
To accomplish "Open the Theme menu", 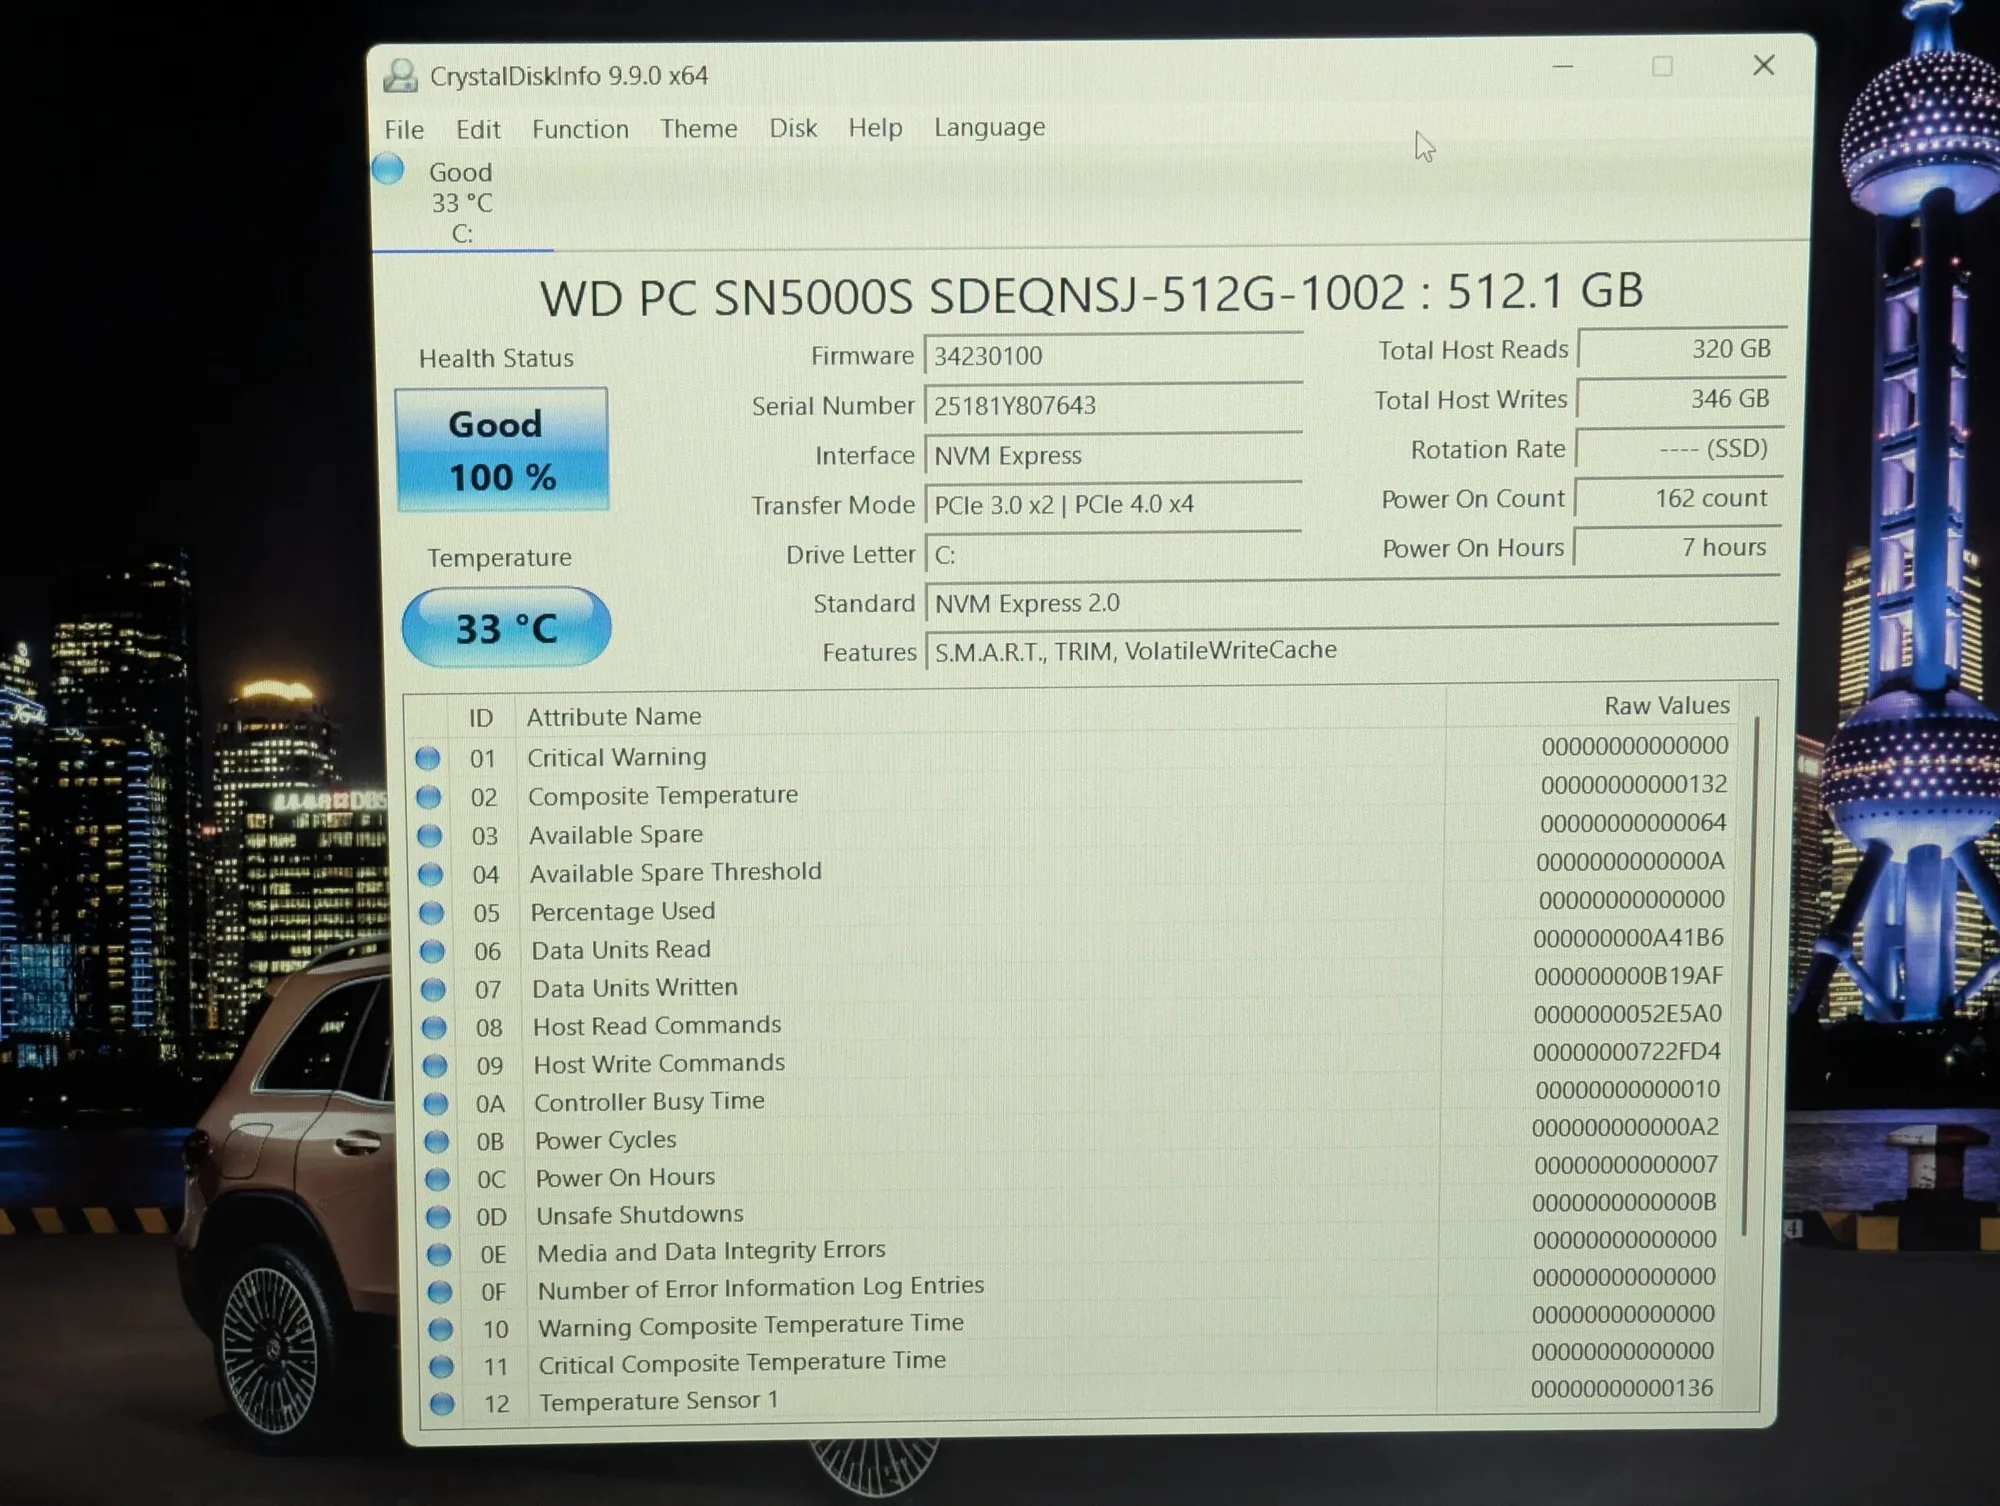I will point(698,129).
